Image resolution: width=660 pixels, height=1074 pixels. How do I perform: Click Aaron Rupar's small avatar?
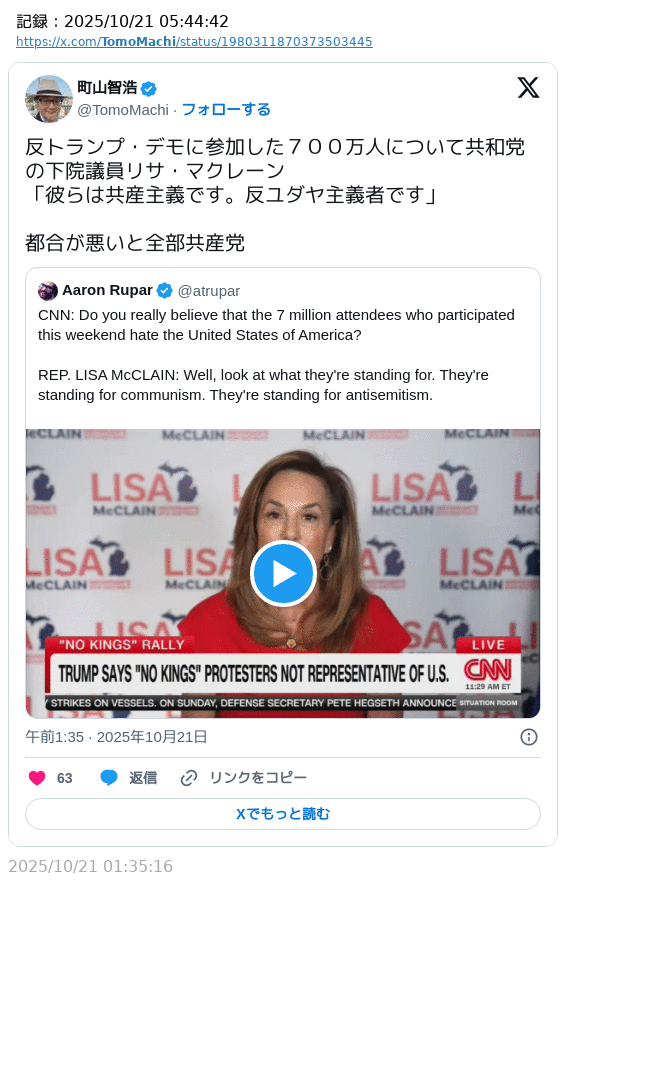48,291
